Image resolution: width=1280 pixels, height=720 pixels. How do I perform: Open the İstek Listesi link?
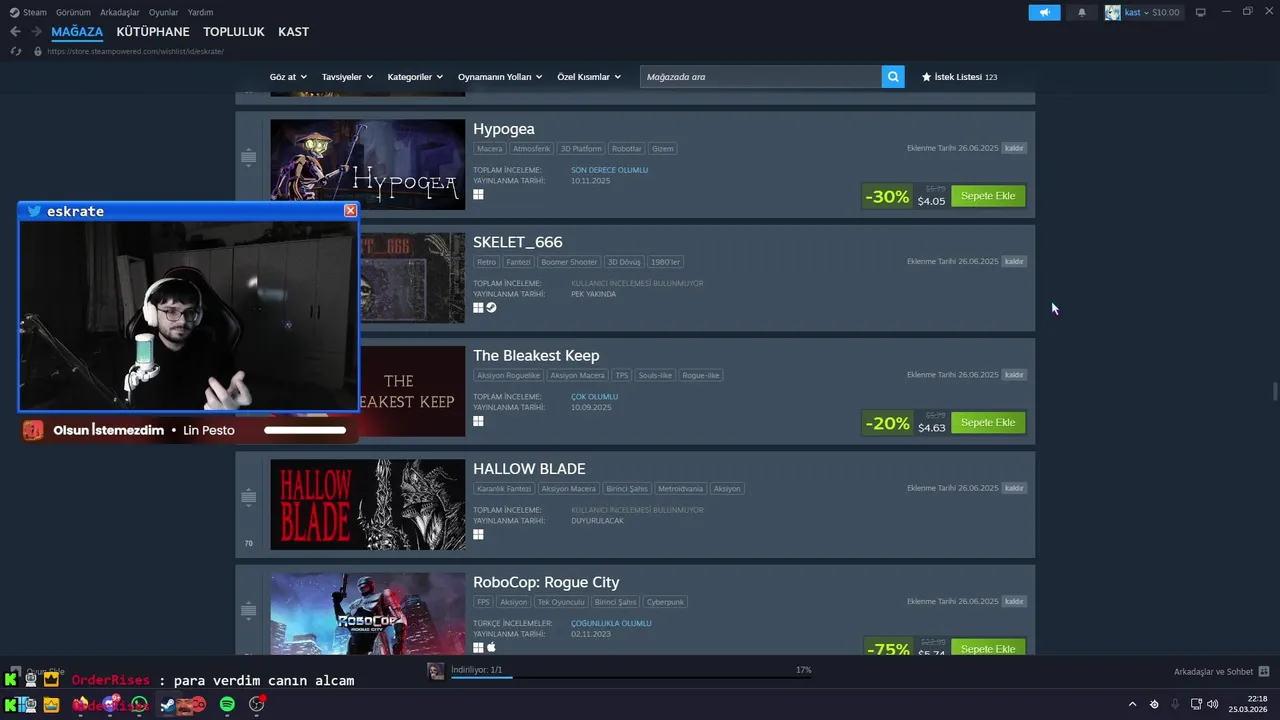(959, 77)
